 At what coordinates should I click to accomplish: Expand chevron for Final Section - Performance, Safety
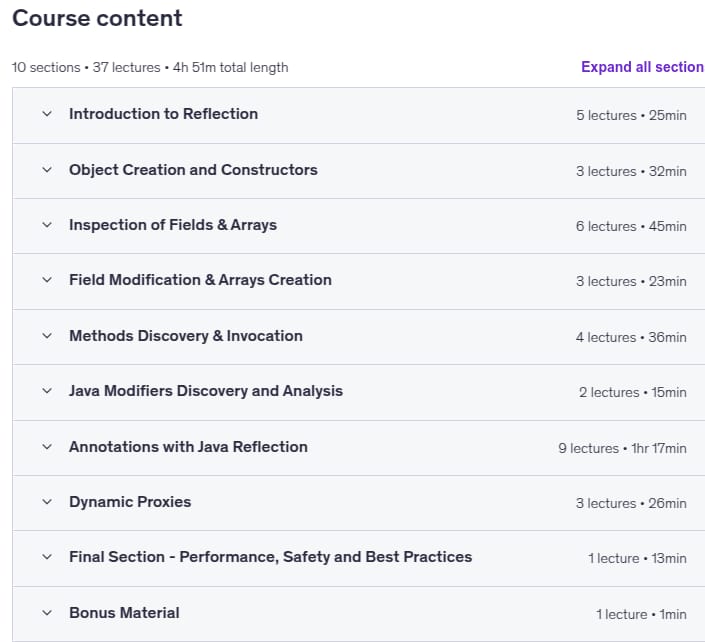point(47,557)
